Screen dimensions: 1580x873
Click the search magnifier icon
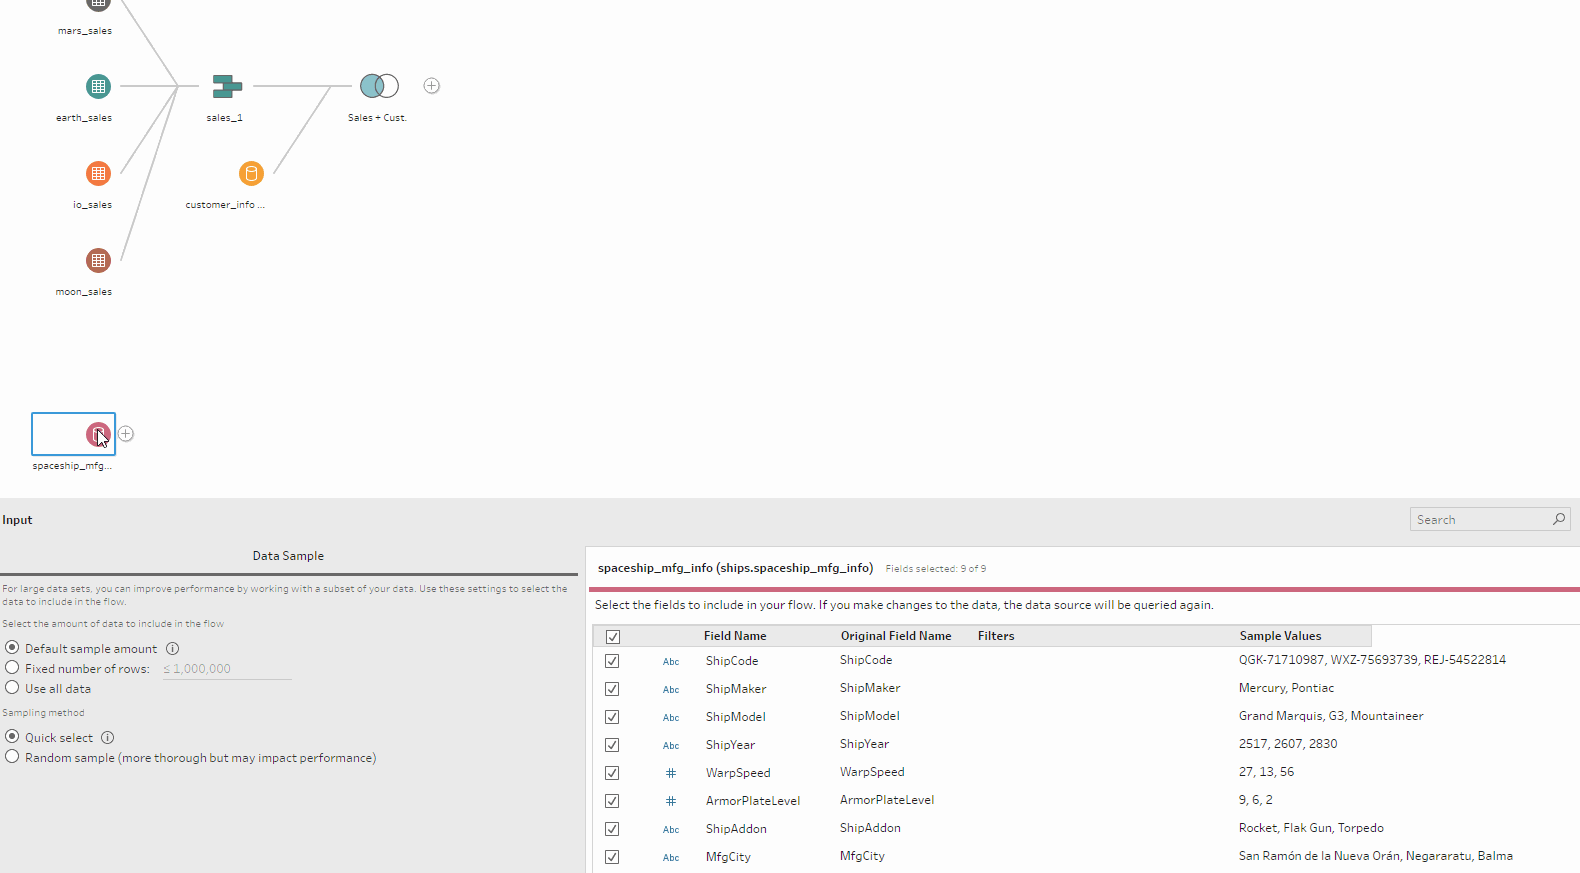[x=1559, y=519]
